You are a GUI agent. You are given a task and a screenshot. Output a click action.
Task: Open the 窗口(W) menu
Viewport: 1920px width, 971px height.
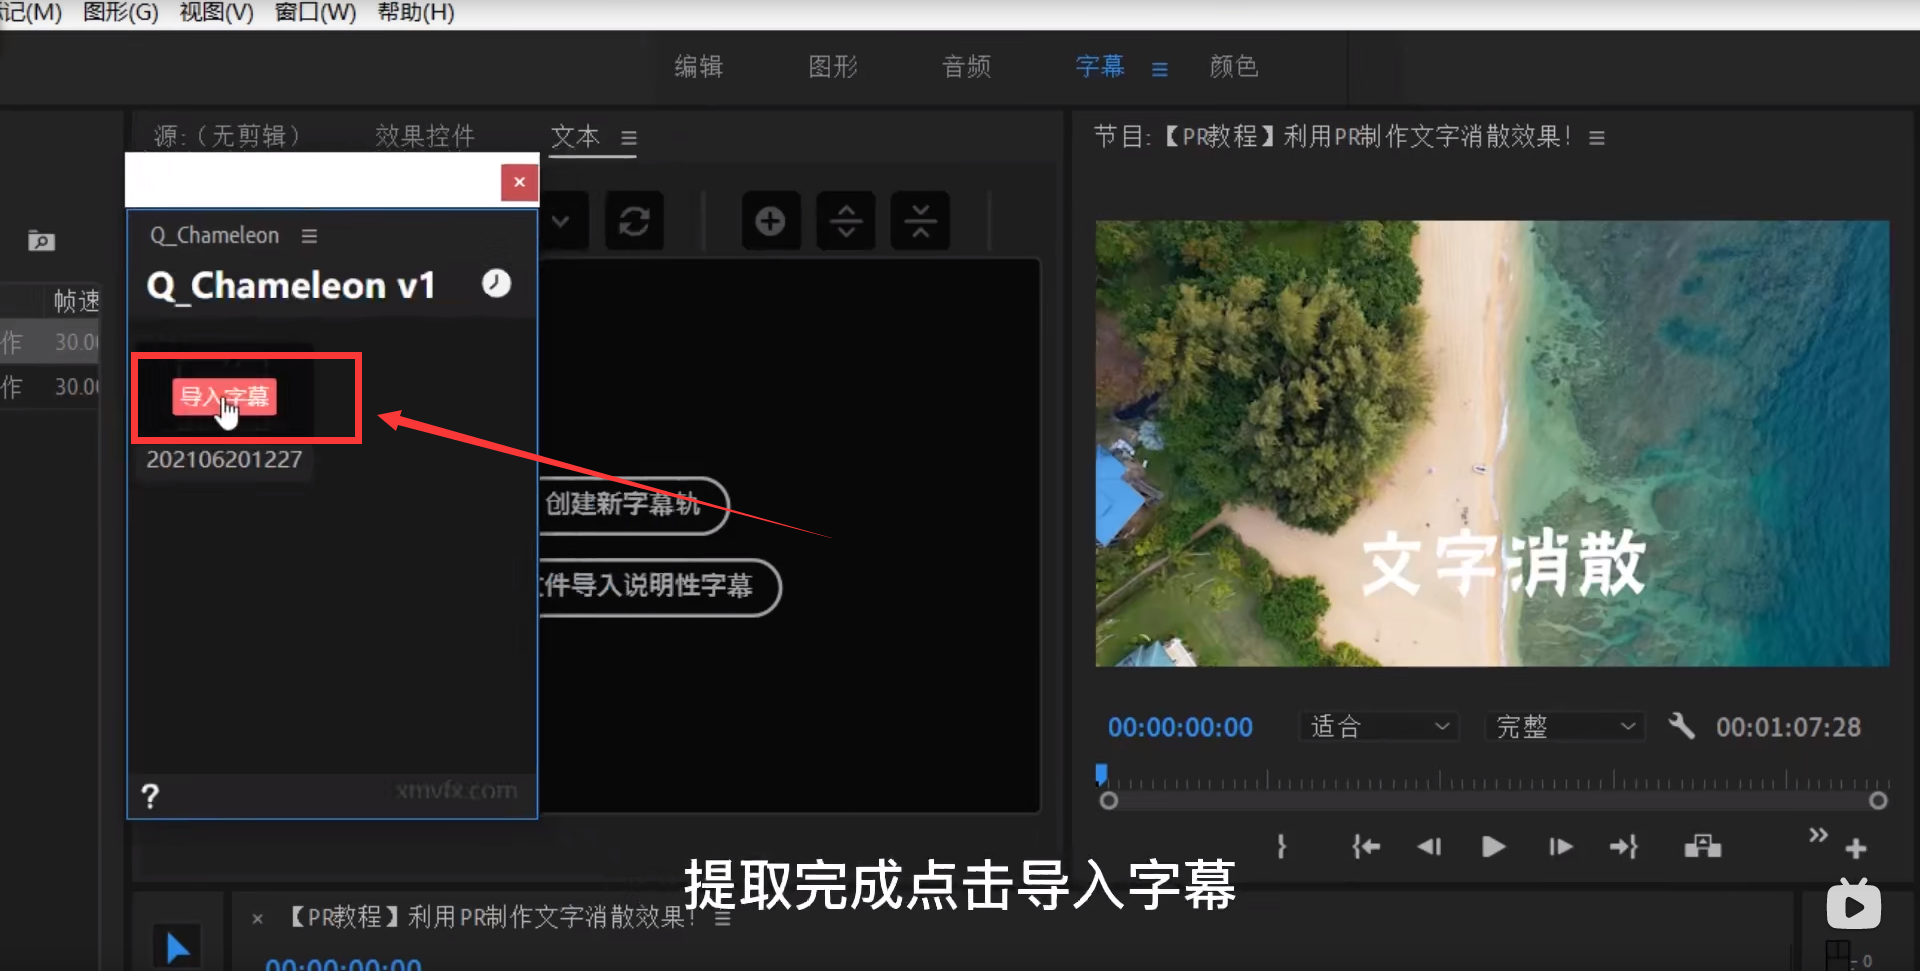[314, 13]
